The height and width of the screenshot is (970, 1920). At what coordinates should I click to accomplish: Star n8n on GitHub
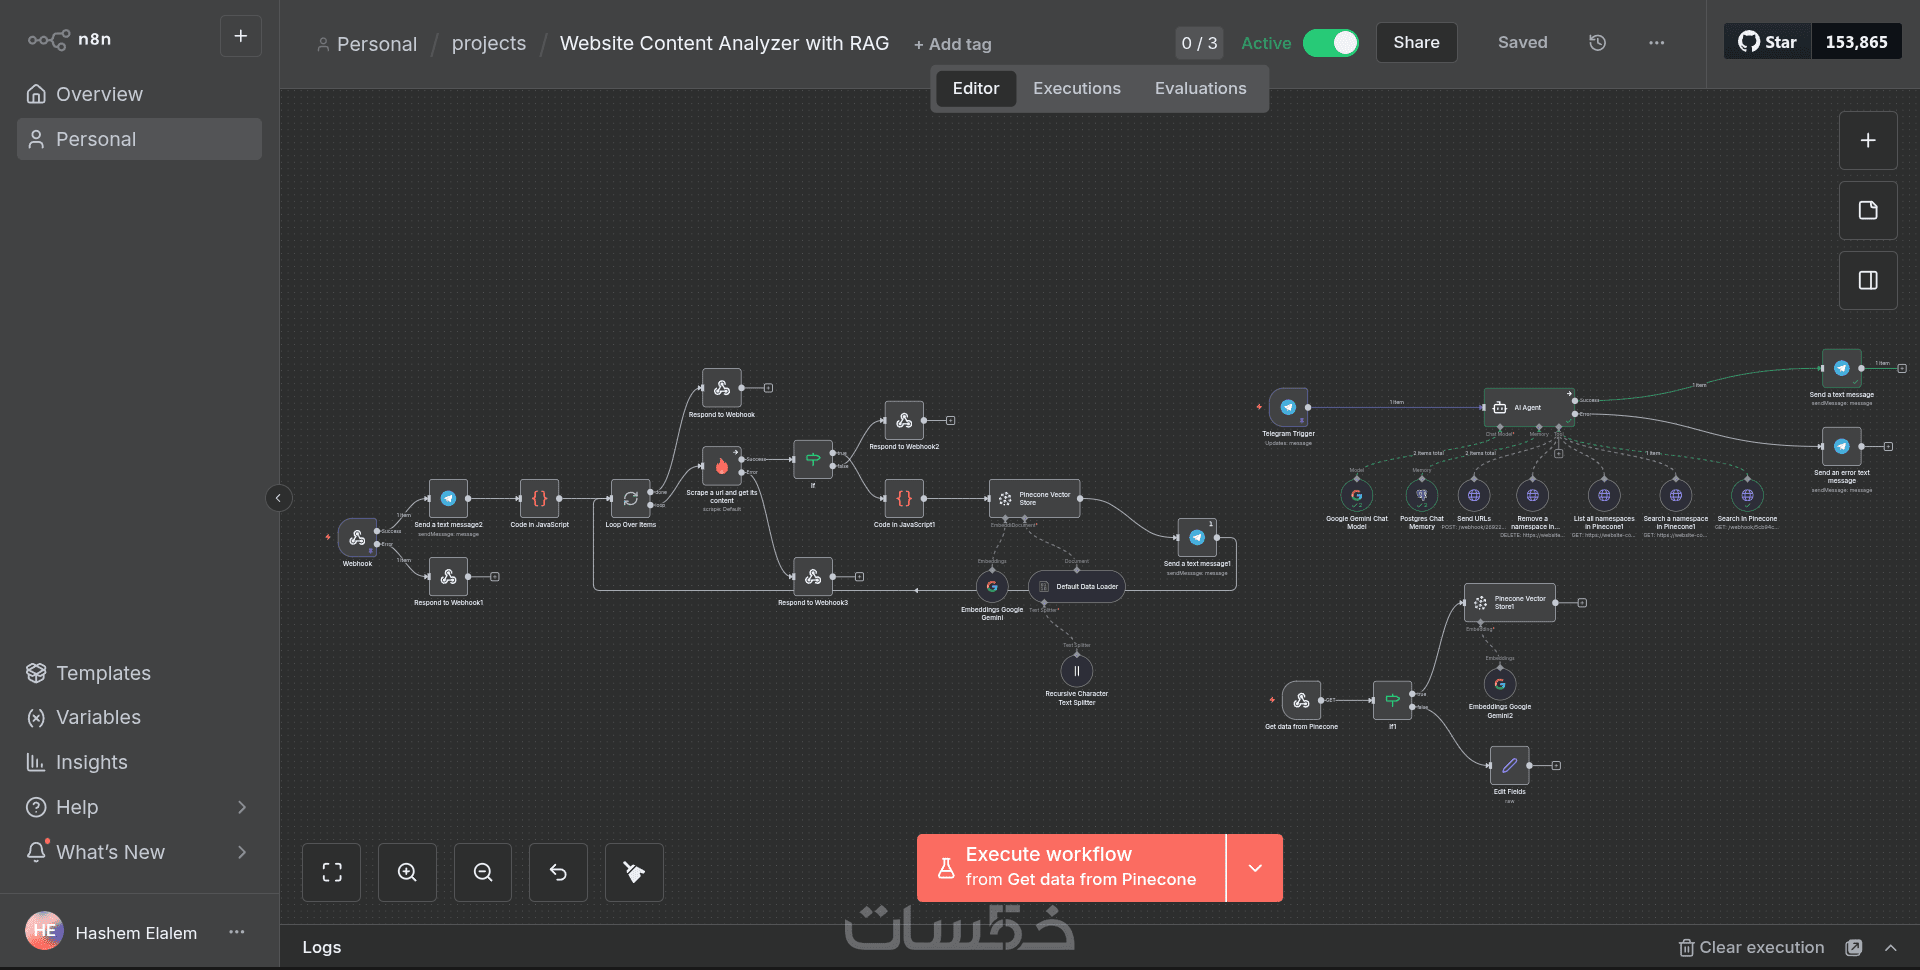[x=1768, y=42]
